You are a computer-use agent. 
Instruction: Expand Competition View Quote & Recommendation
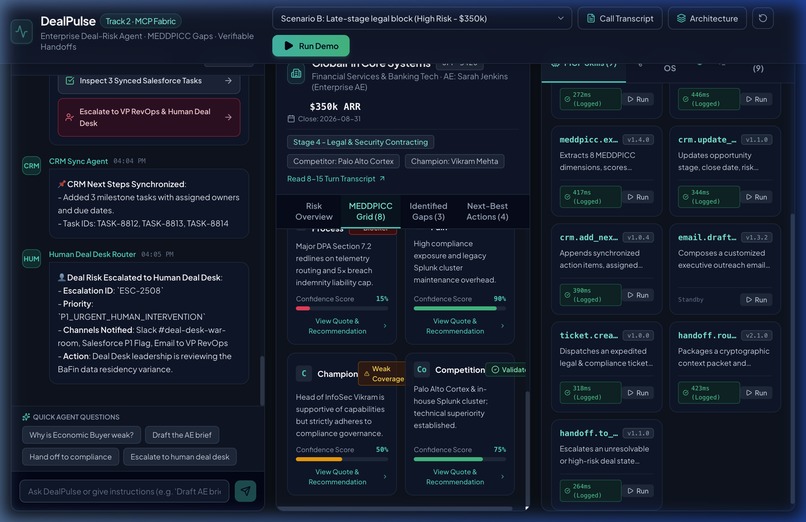pyautogui.click(x=459, y=477)
